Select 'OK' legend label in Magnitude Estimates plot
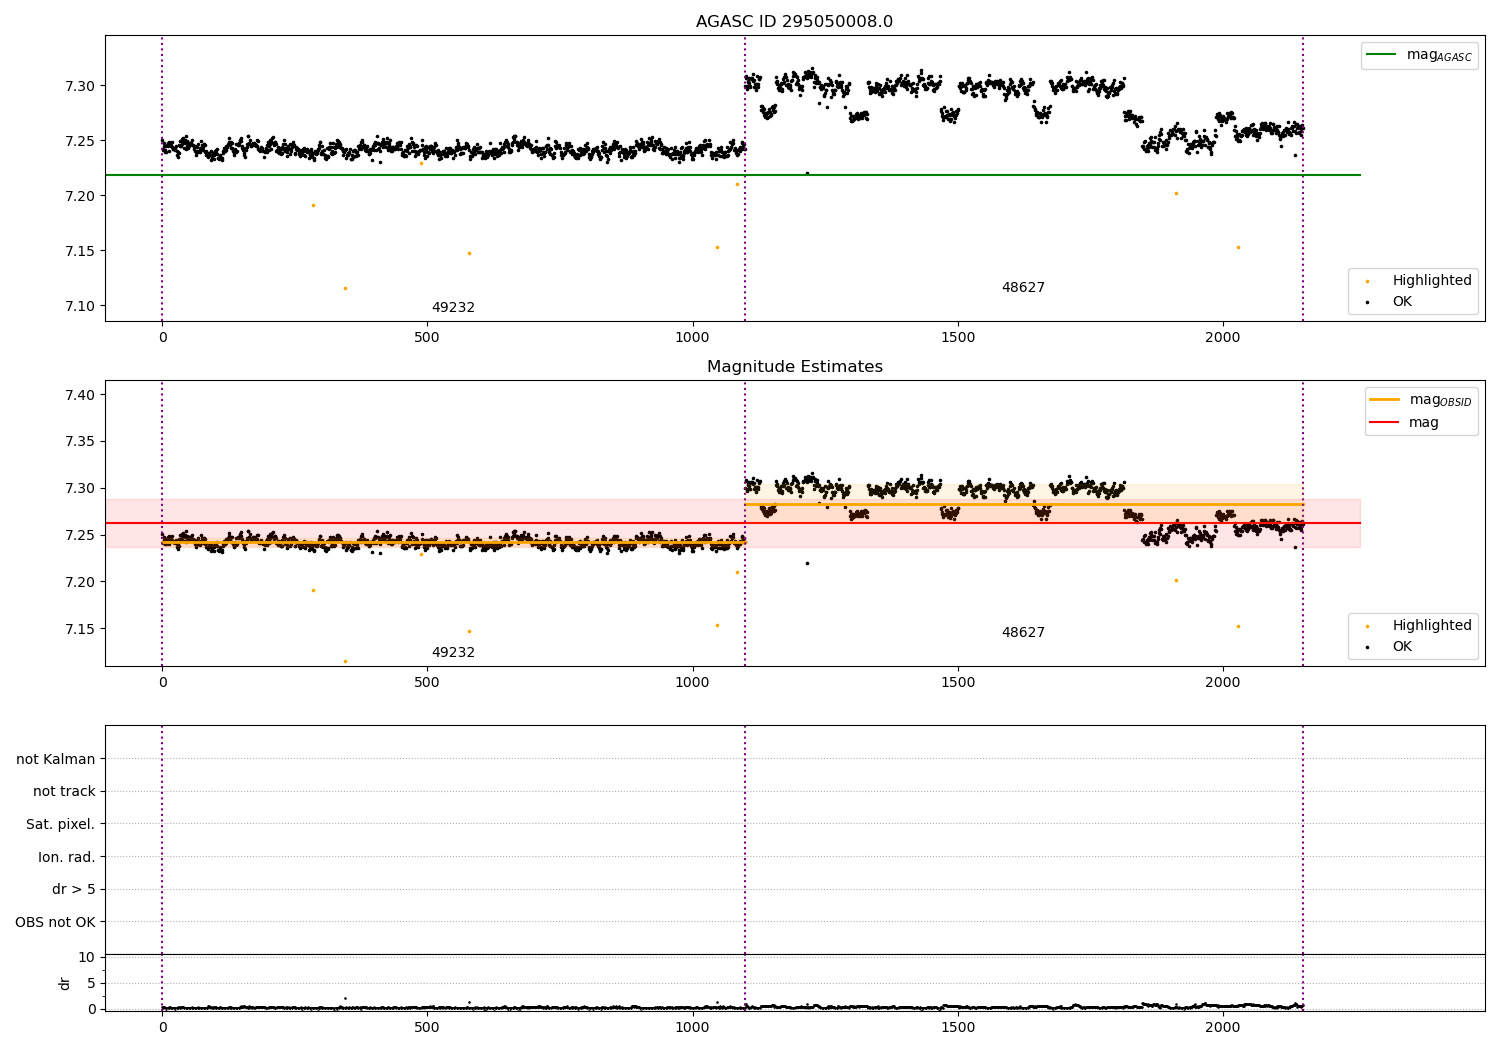 tap(1402, 647)
